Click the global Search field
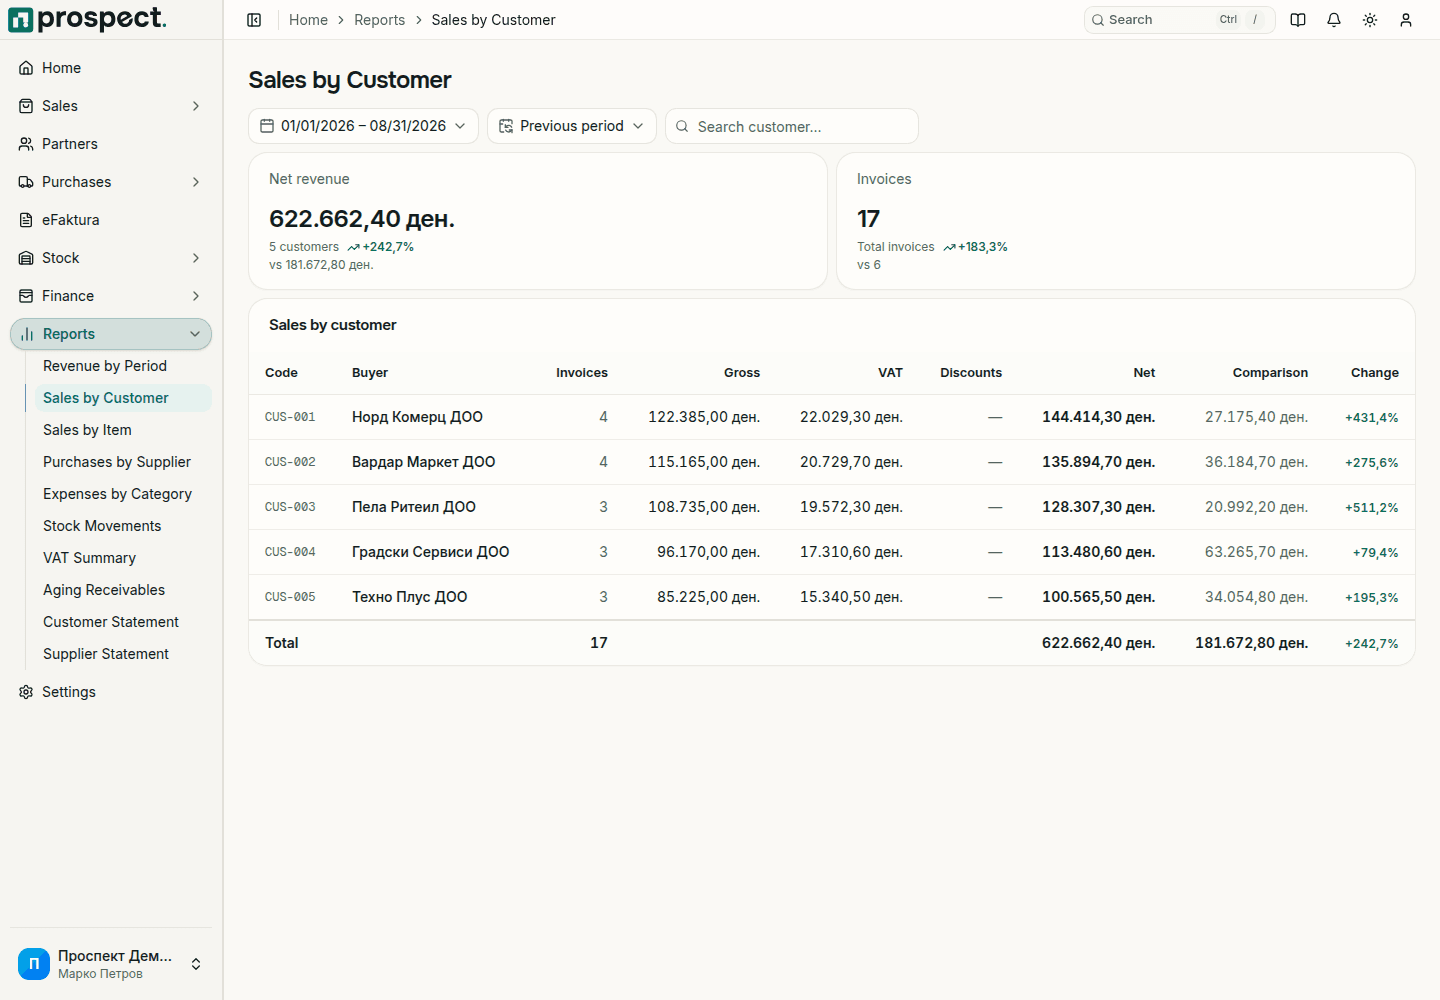1440x1000 pixels. coord(1179,20)
